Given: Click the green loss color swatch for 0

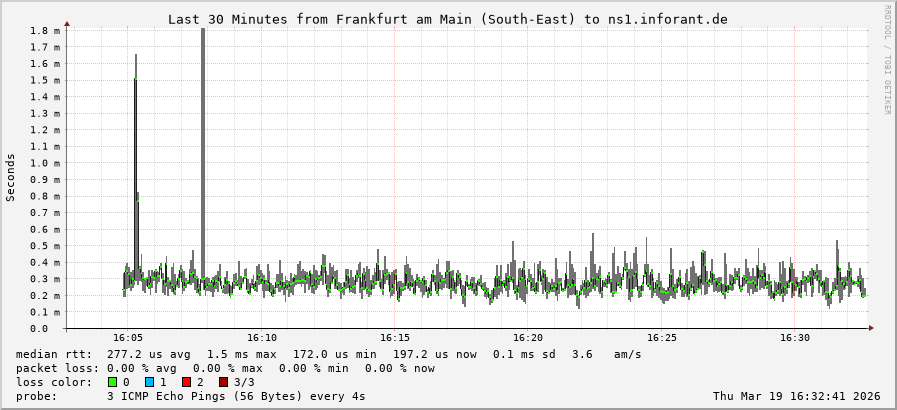Looking at the screenshot, I should 112,382.
